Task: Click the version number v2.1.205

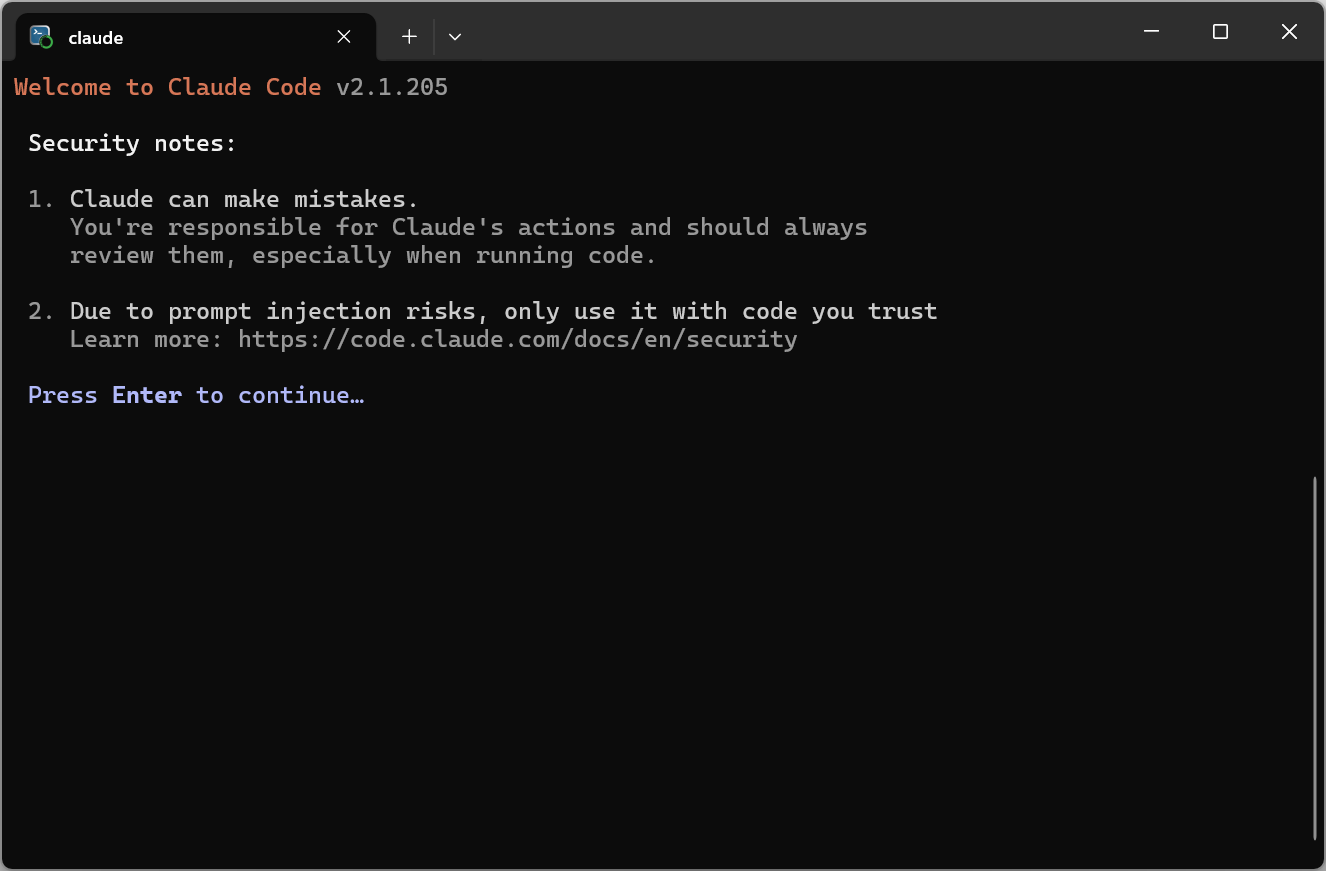Action: (392, 87)
